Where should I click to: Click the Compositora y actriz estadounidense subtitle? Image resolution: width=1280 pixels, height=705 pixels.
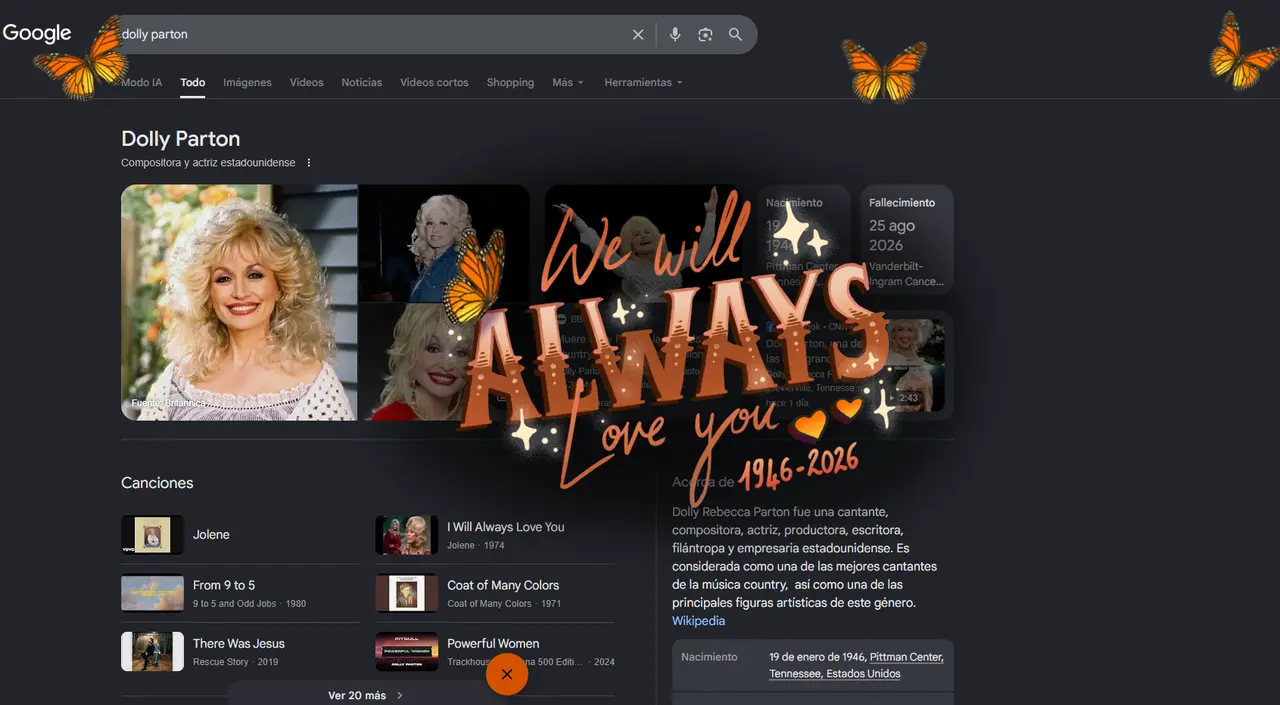coord(208,162)
